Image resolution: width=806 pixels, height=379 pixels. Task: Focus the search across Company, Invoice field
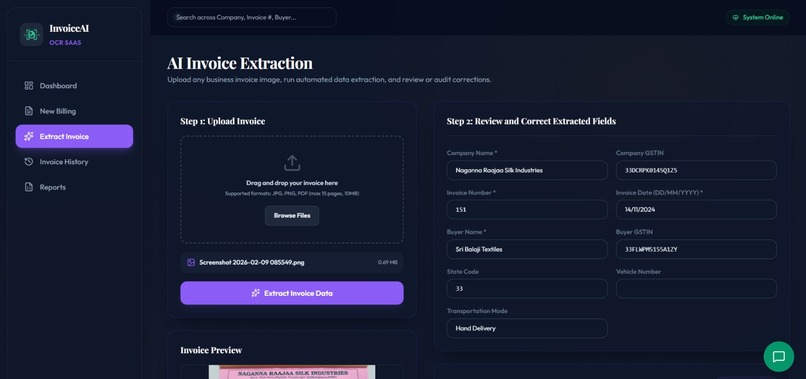pos(252,17)
